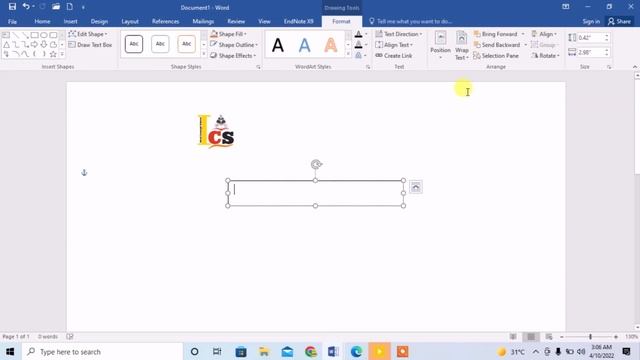Screen dimensions: 640x360
Task: Open the Position menu
Action: pos(440,45)
